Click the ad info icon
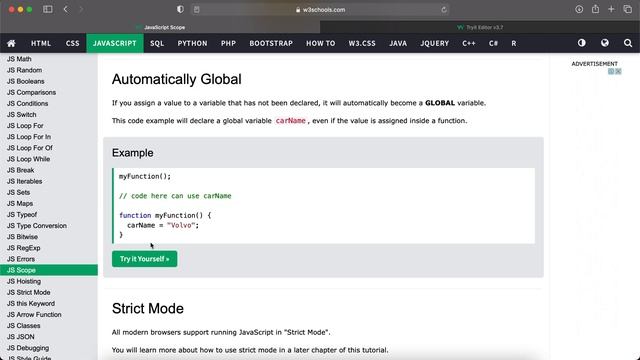The height and width of the screenshot is (360, 640). [x=611, y=71]
